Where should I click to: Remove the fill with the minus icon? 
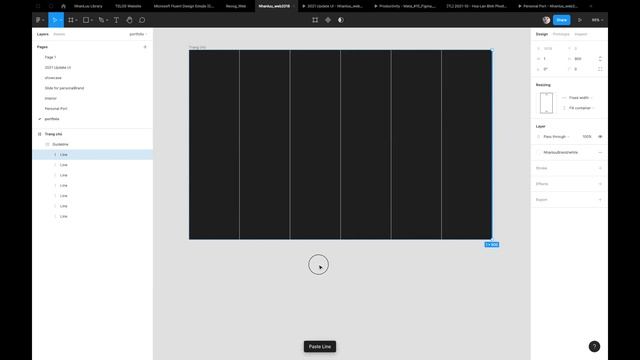600,153
